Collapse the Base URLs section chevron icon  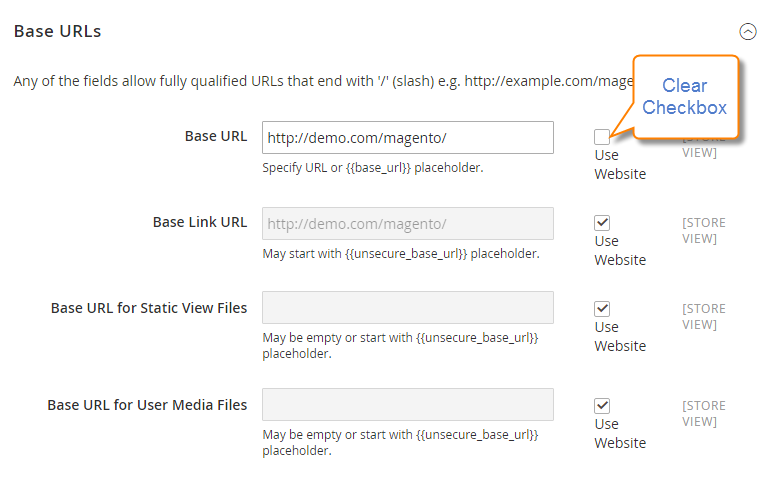click(747, 31)
